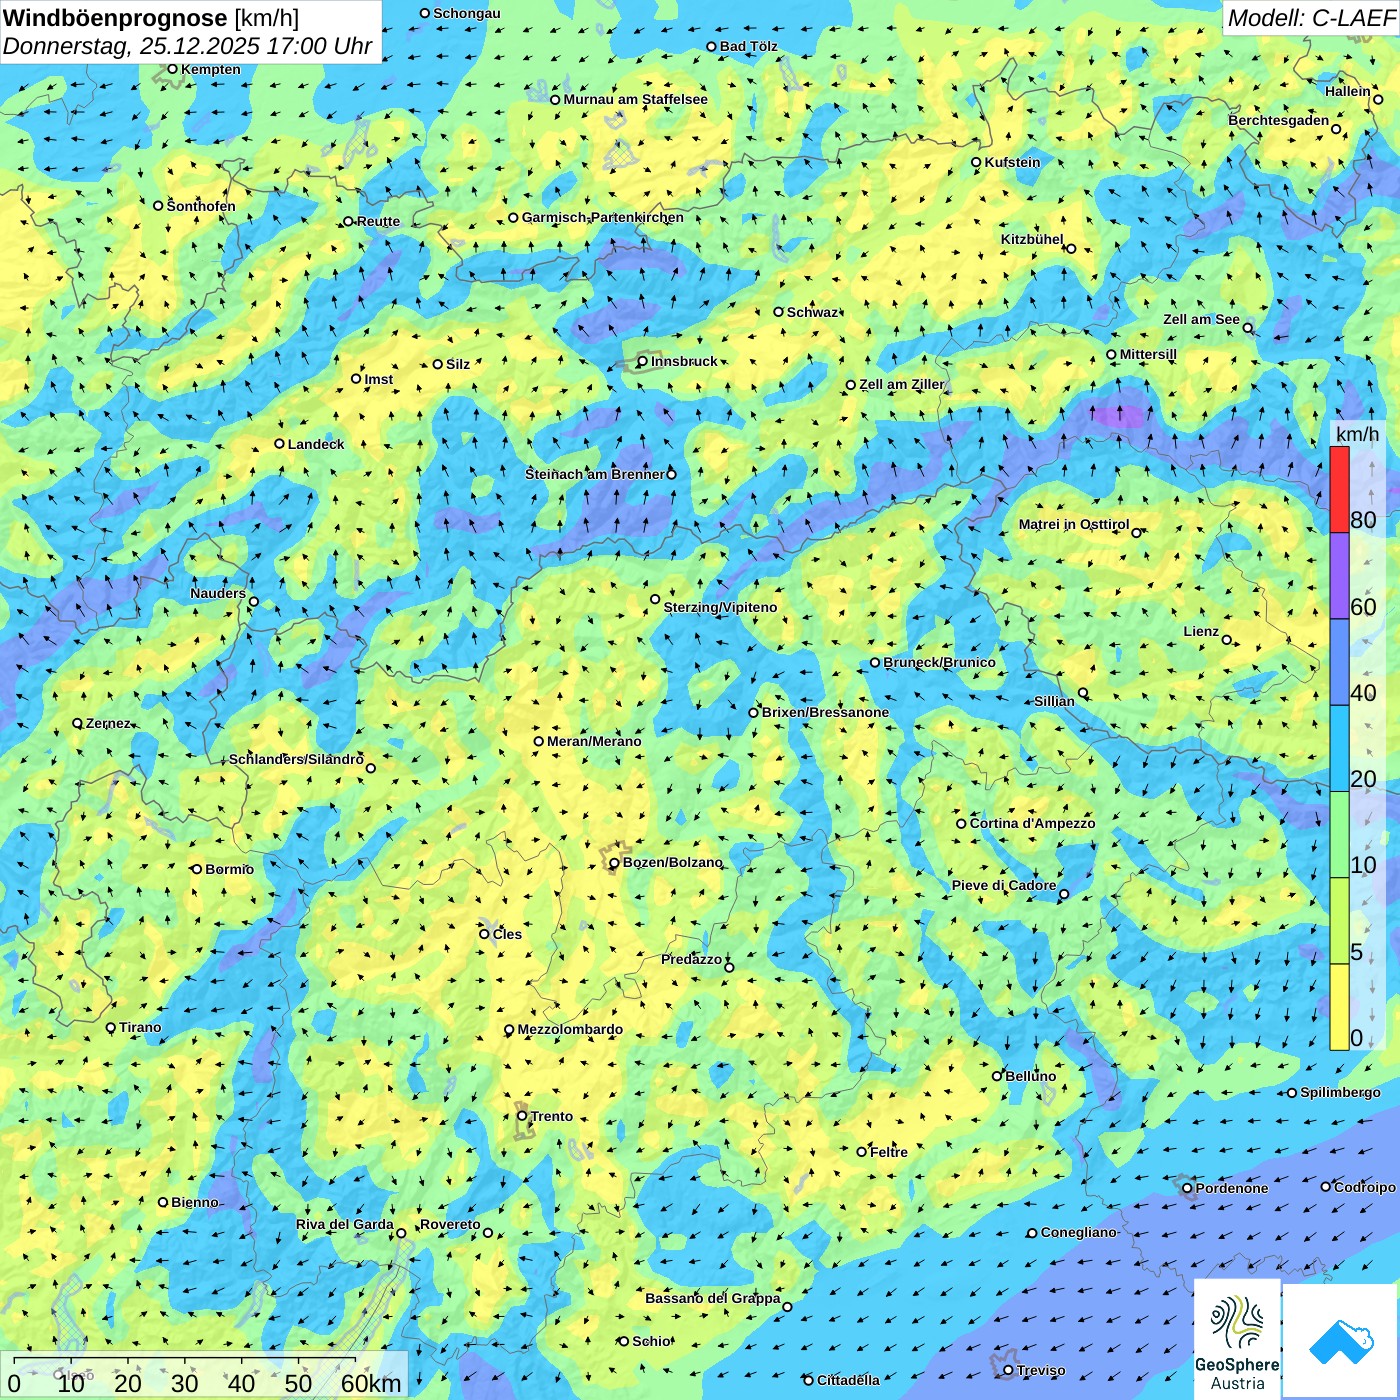
Task: Click the Lienz city label
Action: [1201, 631]
